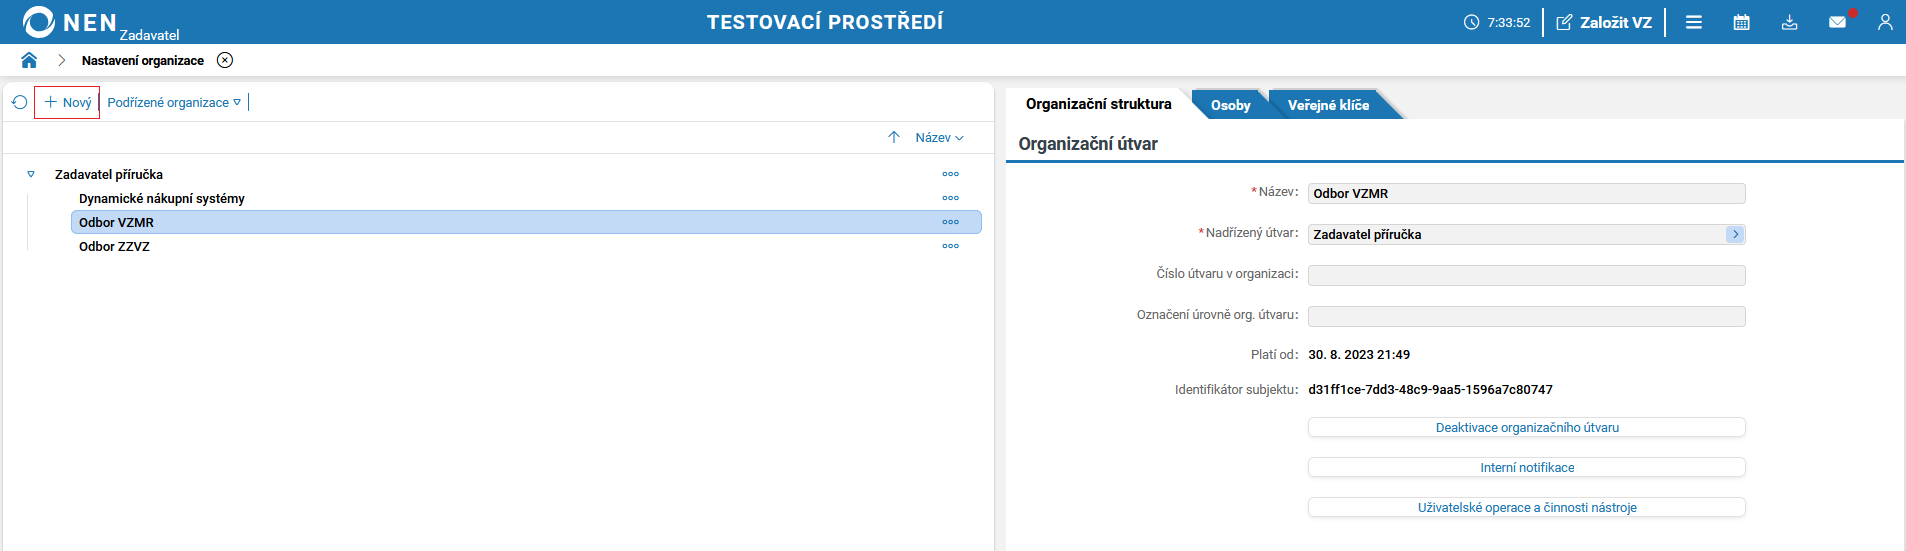Image resolution: width=1906 pixels, height=551 pixels.
Task: Open messages envelope with notification
Action: click(1838, 21)
